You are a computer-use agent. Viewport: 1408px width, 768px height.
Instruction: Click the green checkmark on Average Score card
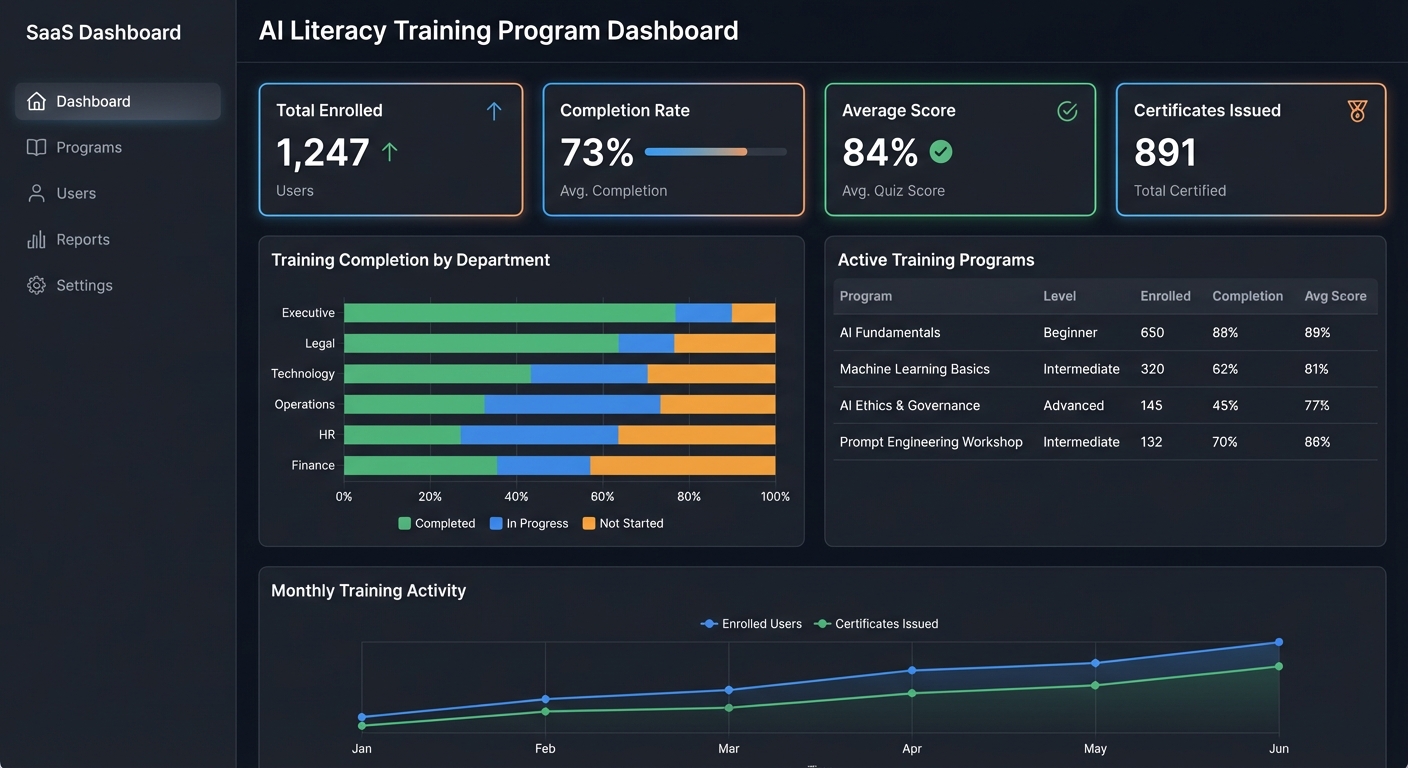point(940,153)
